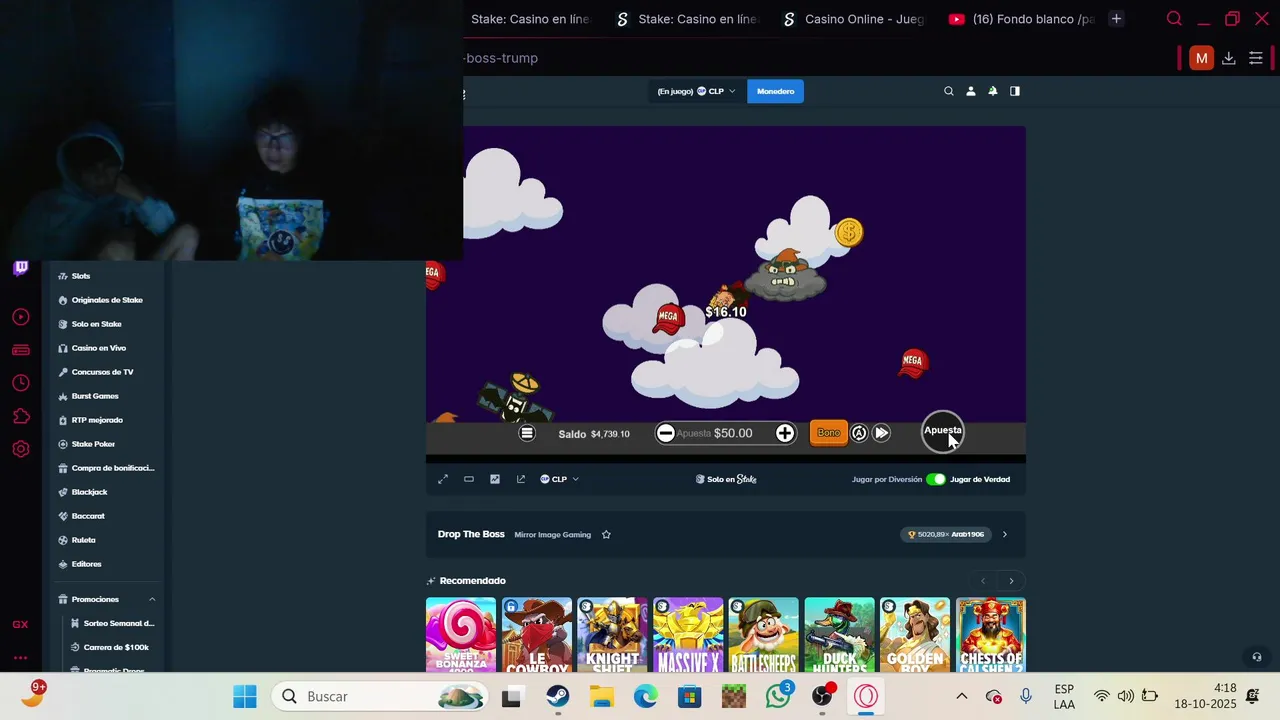1280x720 pixels.
Task: Open Originales de Stake in sidebar
Action: [x=107, y=300]
